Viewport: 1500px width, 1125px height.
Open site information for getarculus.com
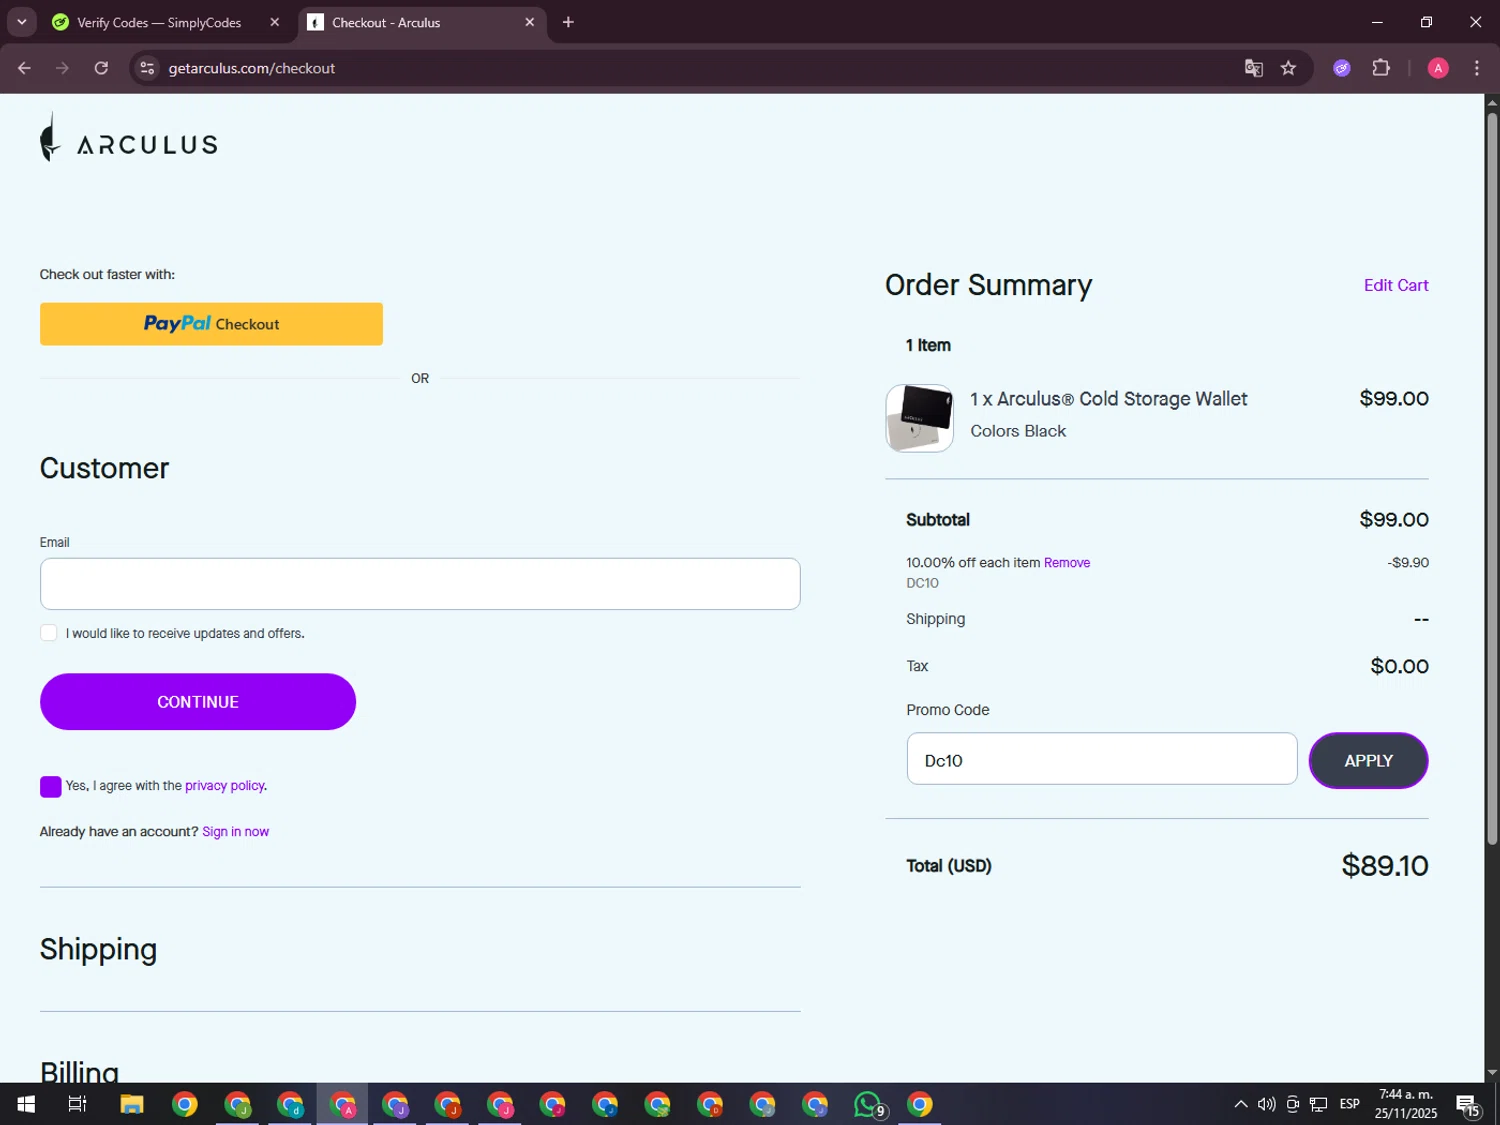click(147, 68)
